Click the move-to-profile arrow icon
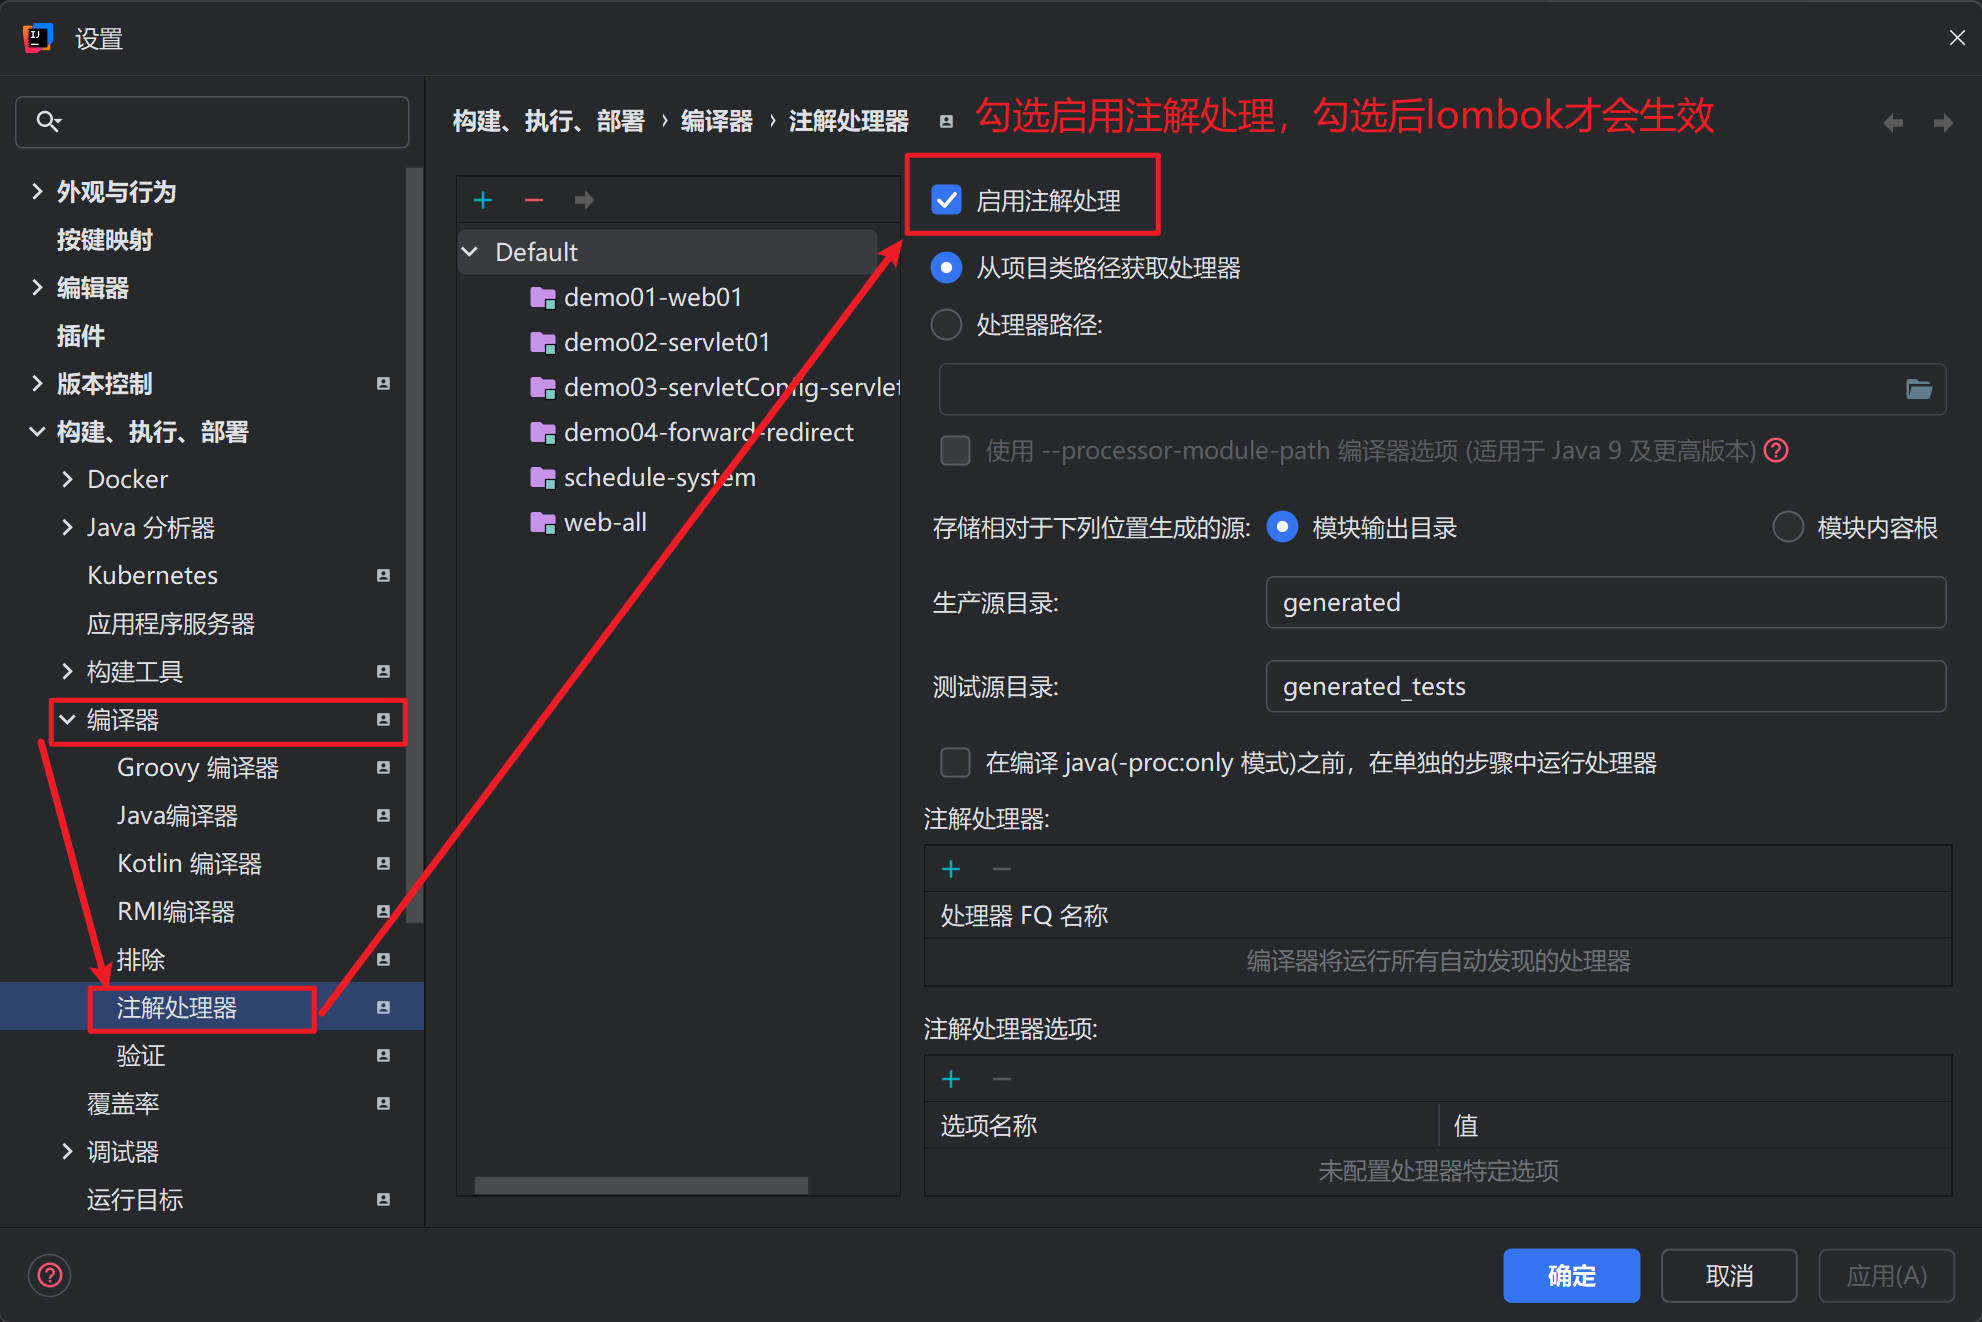Viewport: 1982px width, 1322px height. (x=584, y=200)
